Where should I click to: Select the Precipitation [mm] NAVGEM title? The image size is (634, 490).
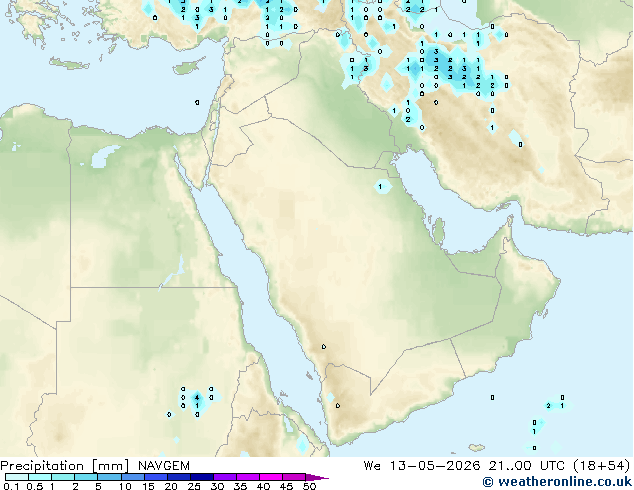[95, 466]
